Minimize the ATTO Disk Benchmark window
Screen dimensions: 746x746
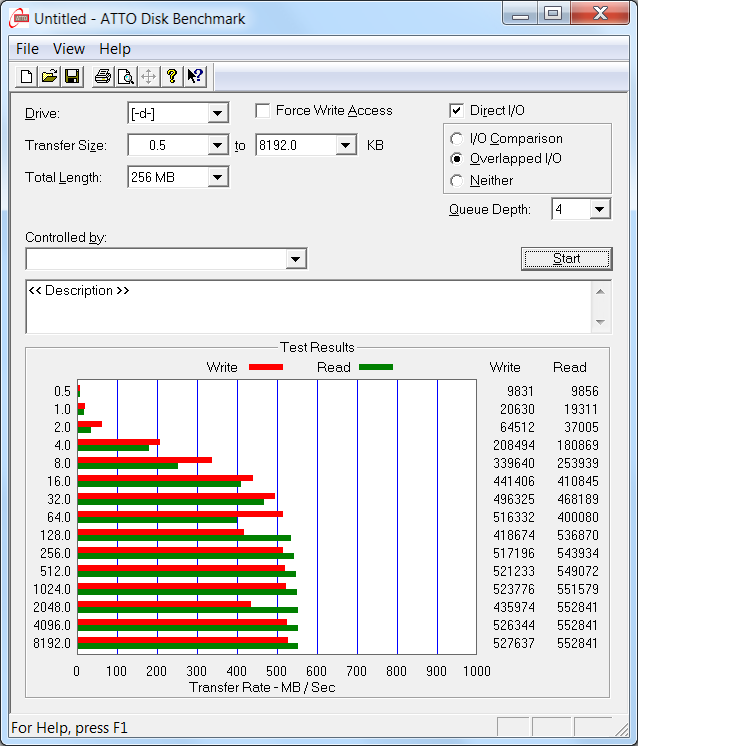point(520,14)
